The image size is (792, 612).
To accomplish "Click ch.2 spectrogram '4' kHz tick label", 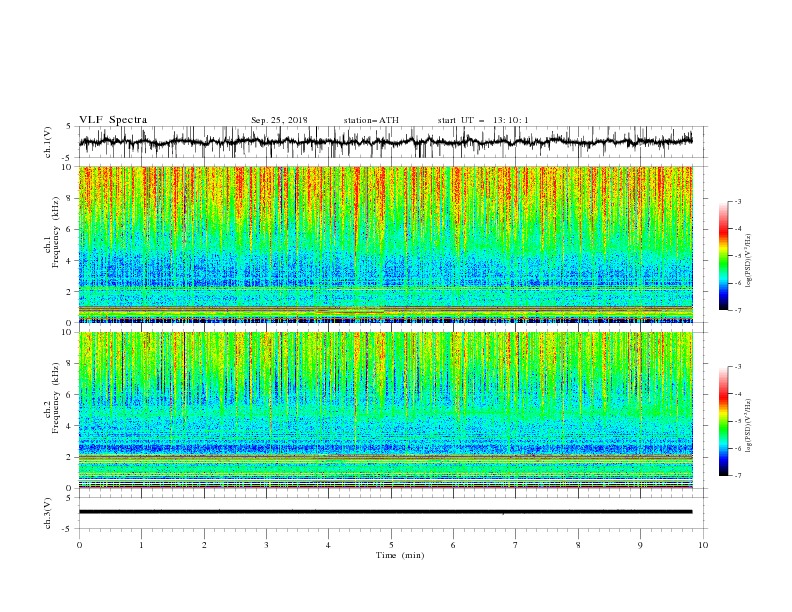I will pos(70,426).
